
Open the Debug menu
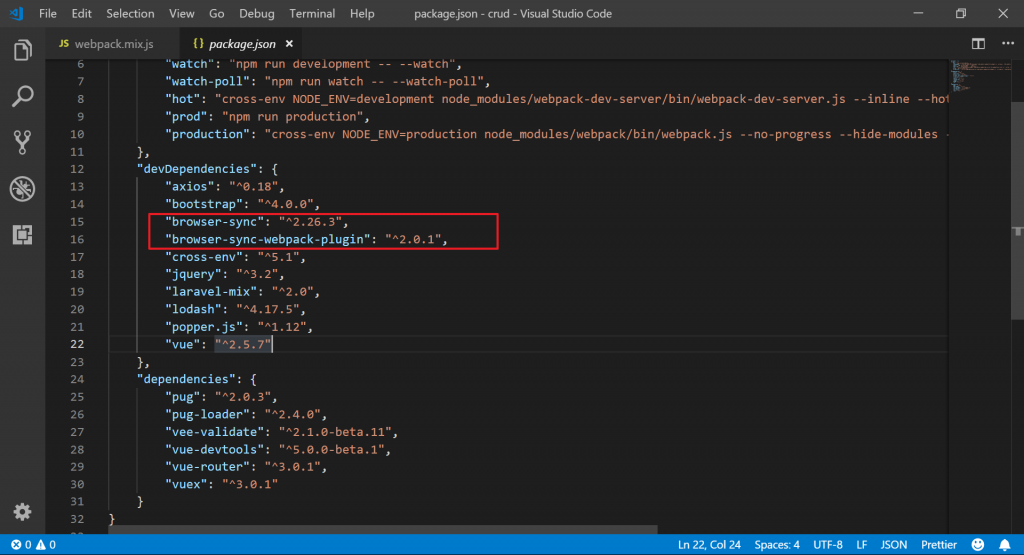click(x=257, y=13)
